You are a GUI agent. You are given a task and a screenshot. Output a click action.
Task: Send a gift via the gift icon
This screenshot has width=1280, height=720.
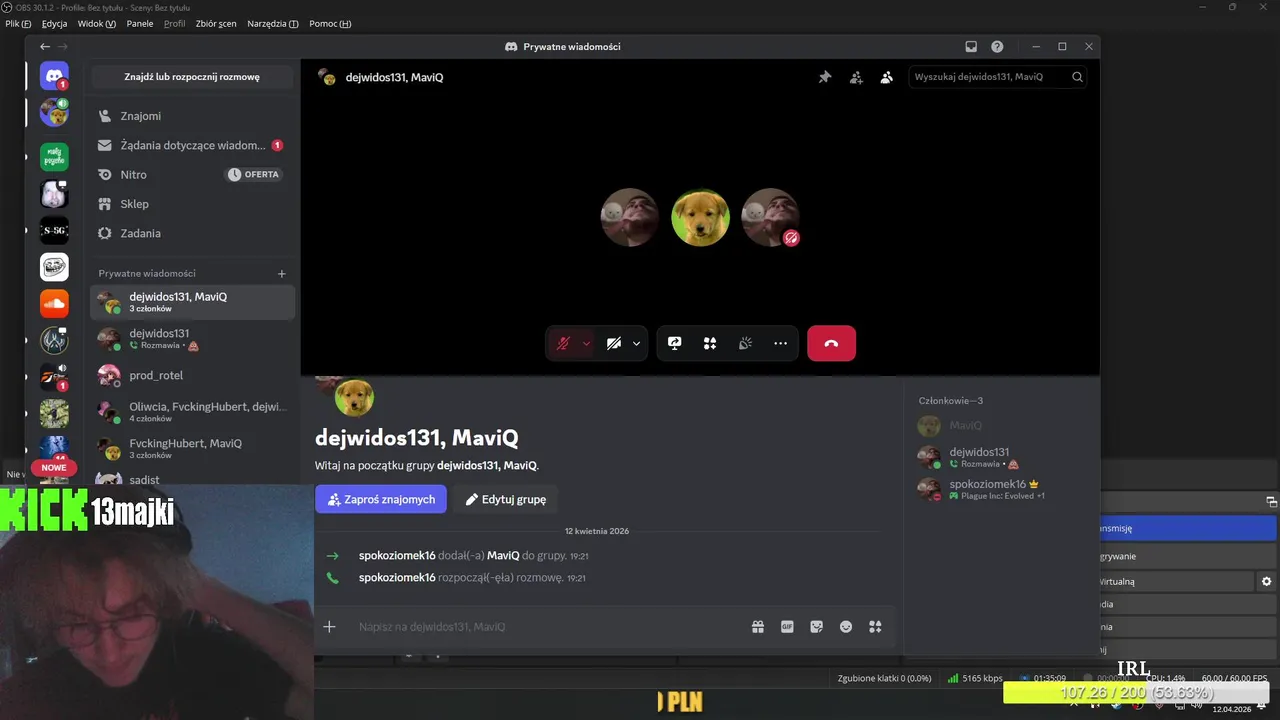(758, 627)
